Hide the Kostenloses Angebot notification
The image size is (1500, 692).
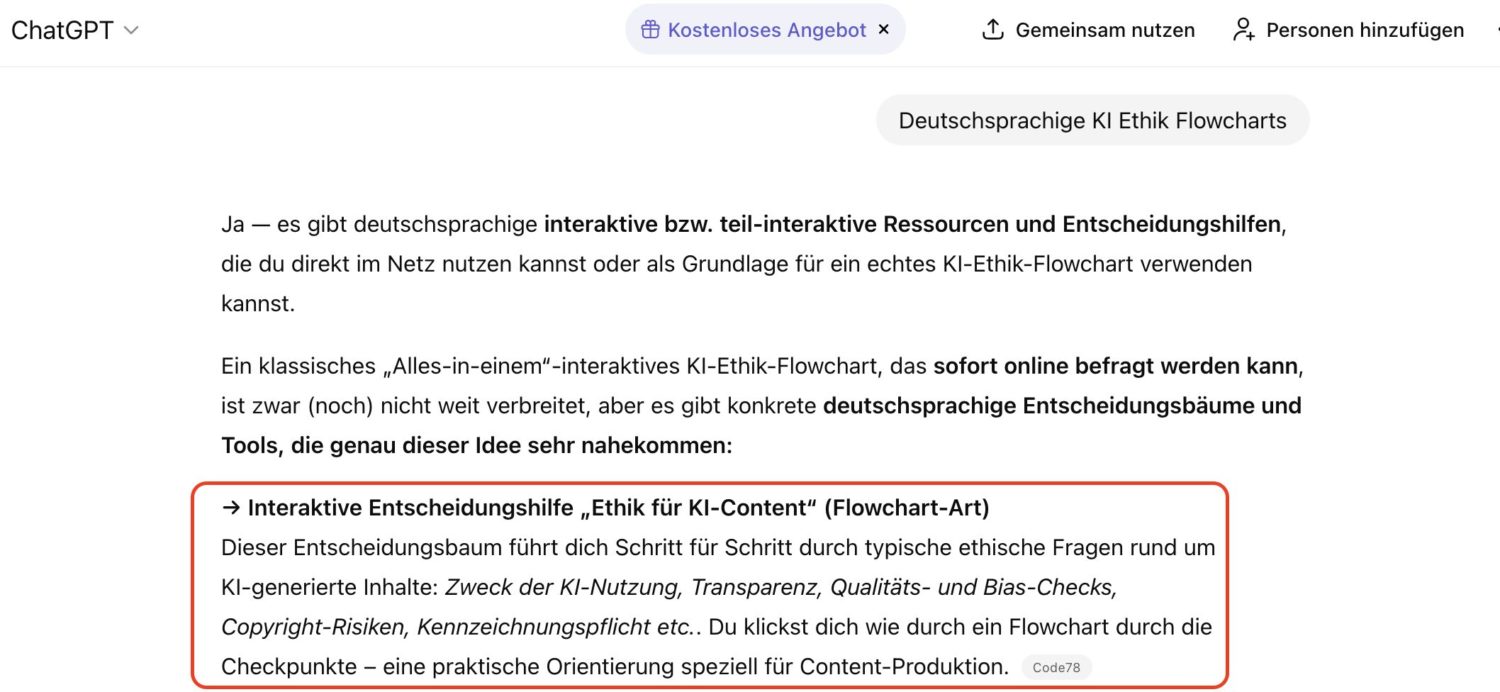coord(883,29)
